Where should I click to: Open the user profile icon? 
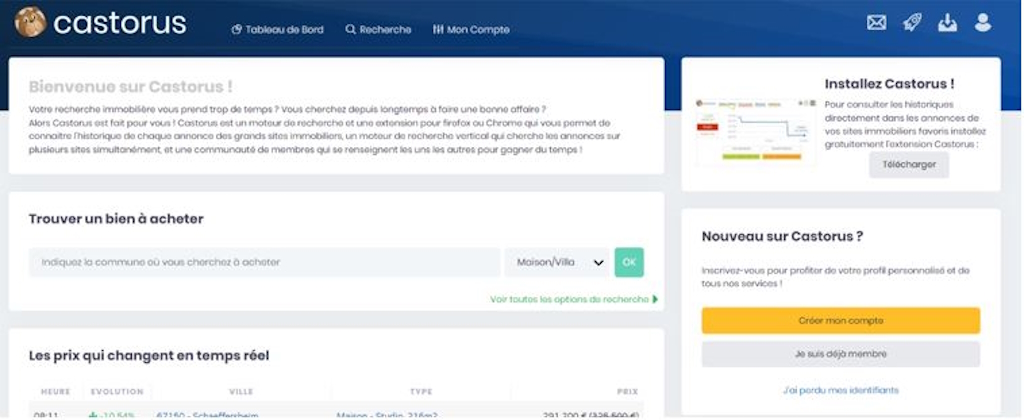pyautogui.click(x=982, y=23)
